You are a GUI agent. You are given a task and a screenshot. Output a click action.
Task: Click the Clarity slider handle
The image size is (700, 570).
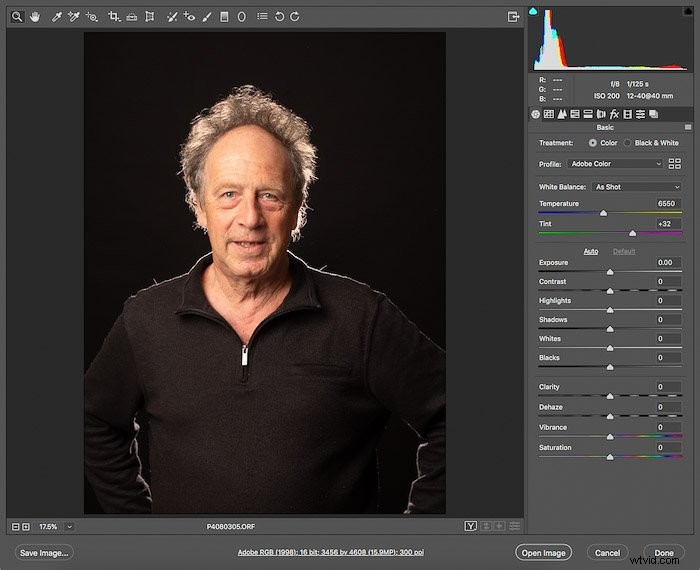[x=610, y=396]
